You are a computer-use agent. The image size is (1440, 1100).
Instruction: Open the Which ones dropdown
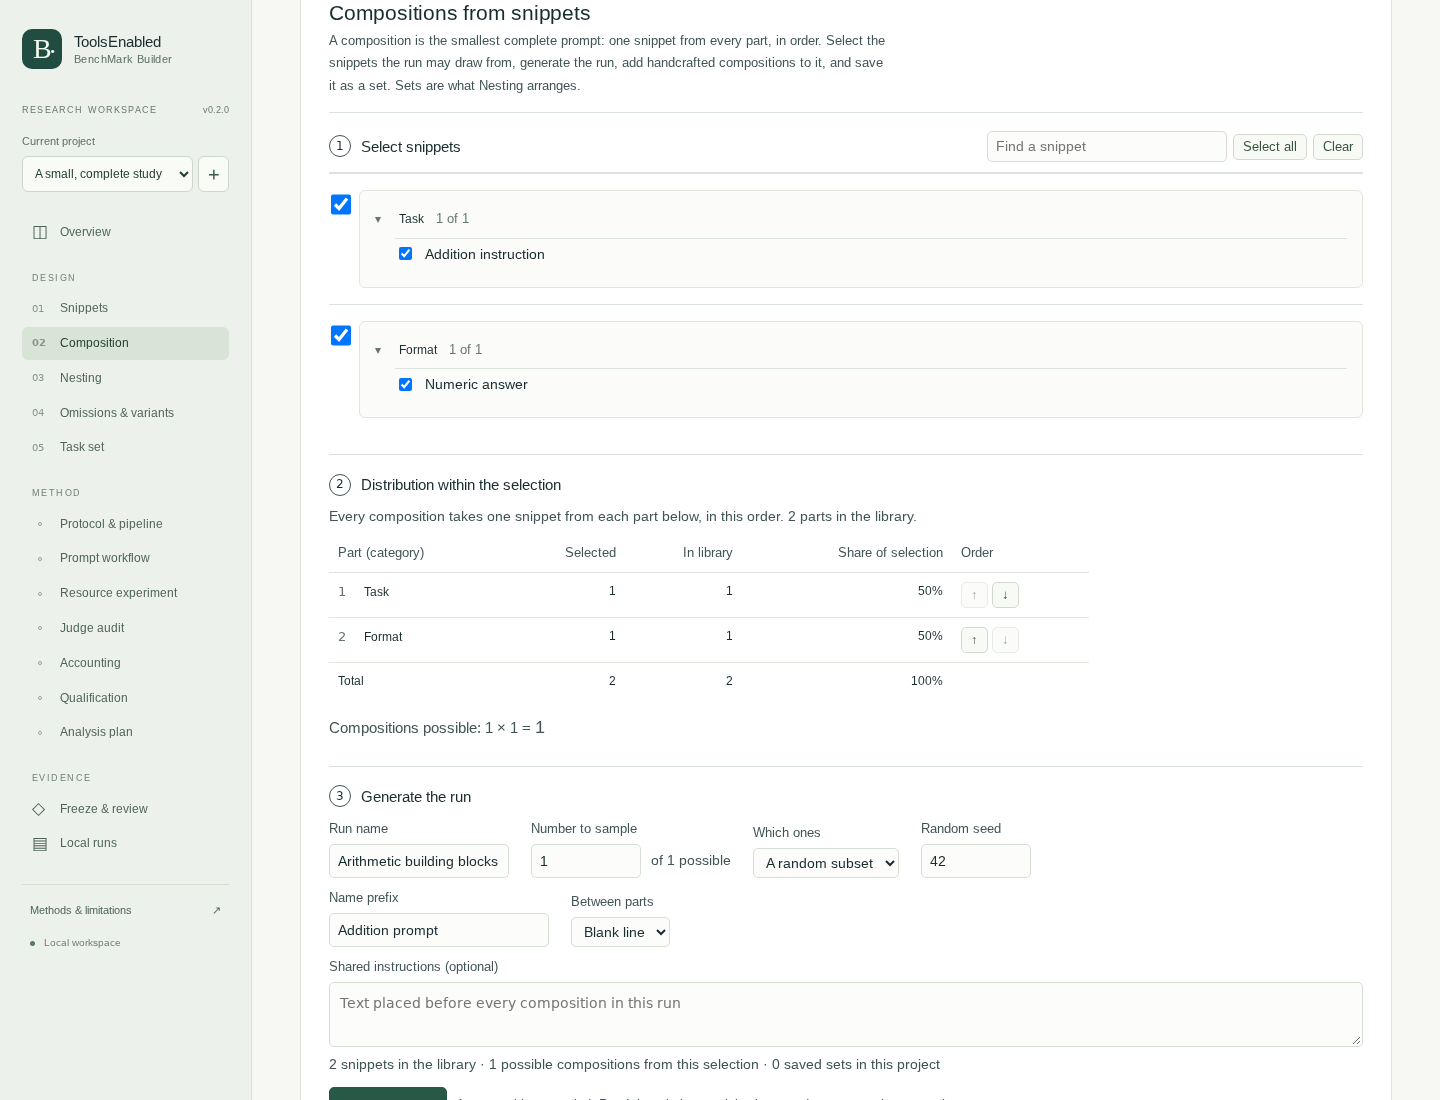click(826, 863)
